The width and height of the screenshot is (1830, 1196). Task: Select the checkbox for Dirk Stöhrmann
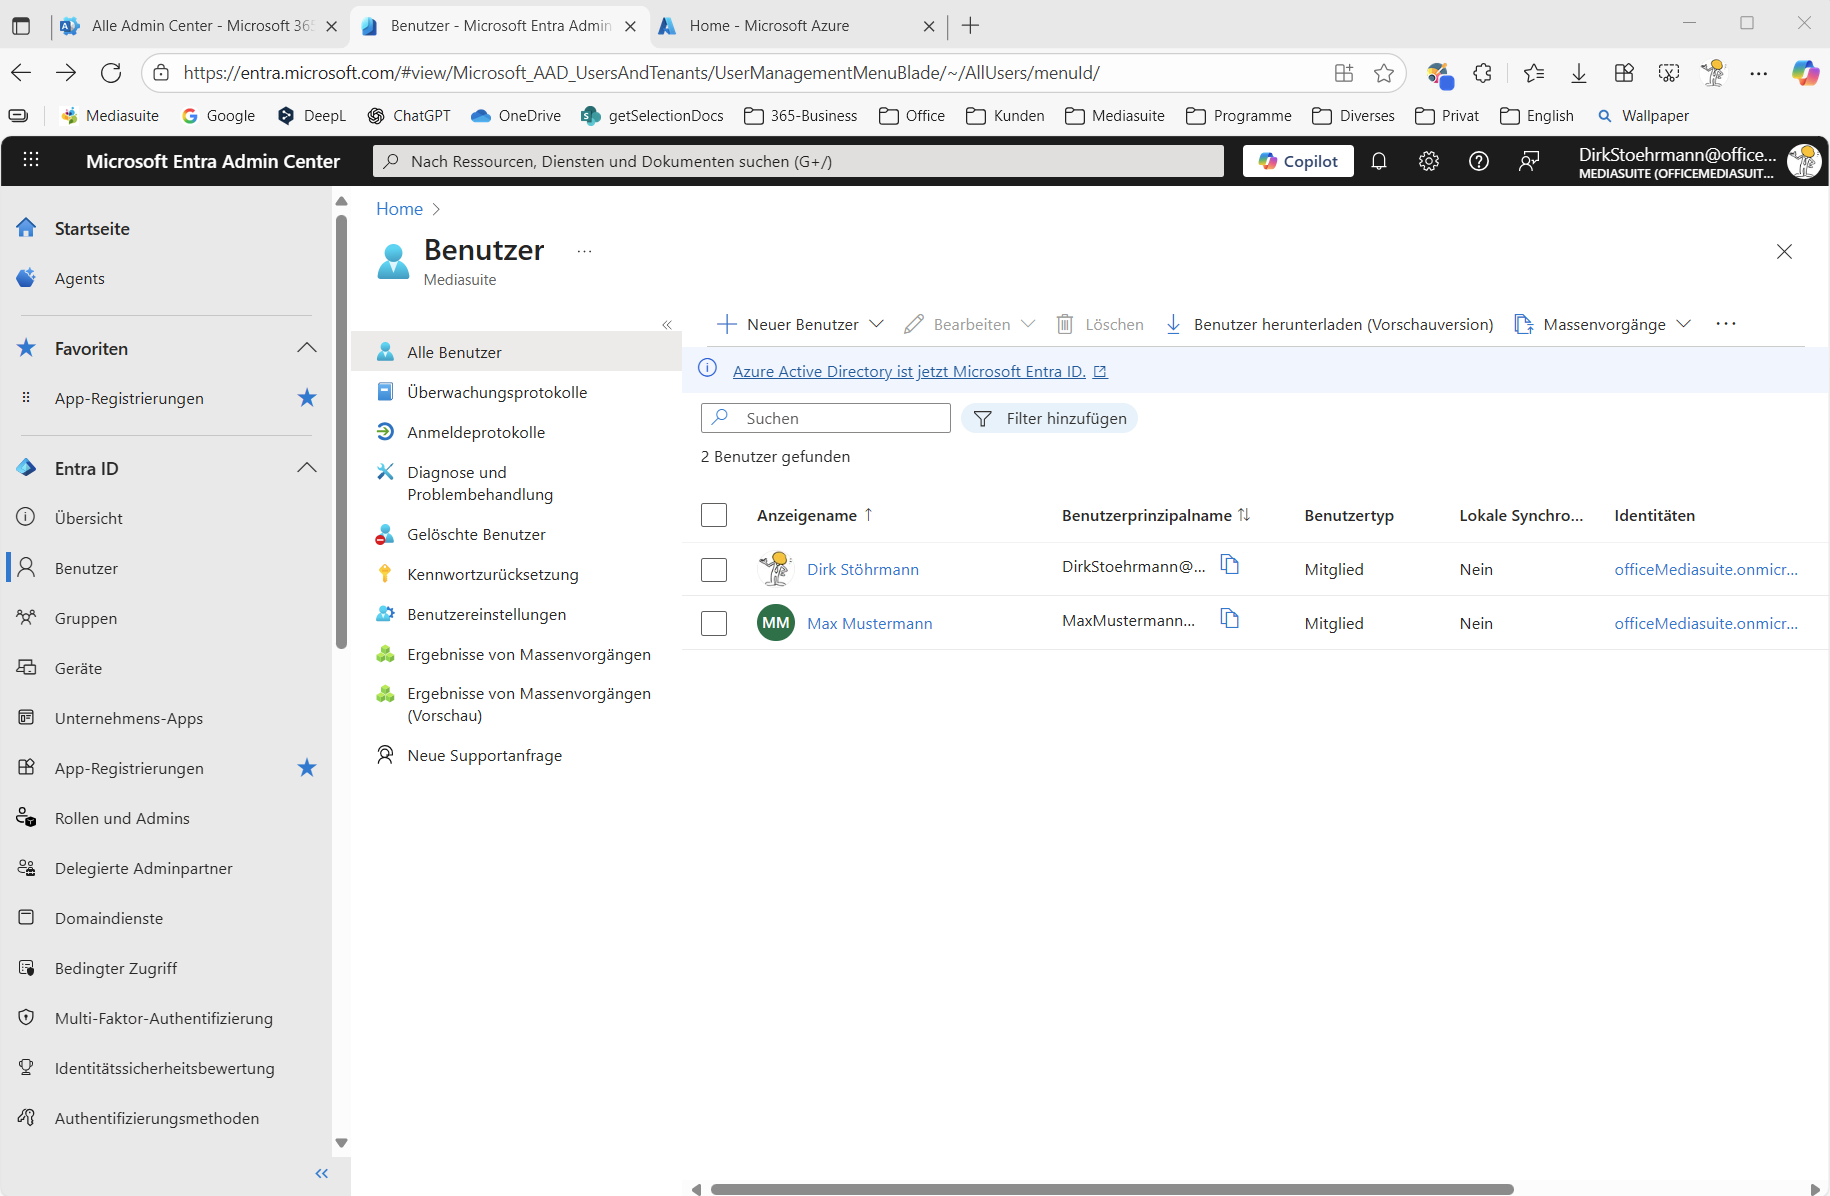point(714,570)
